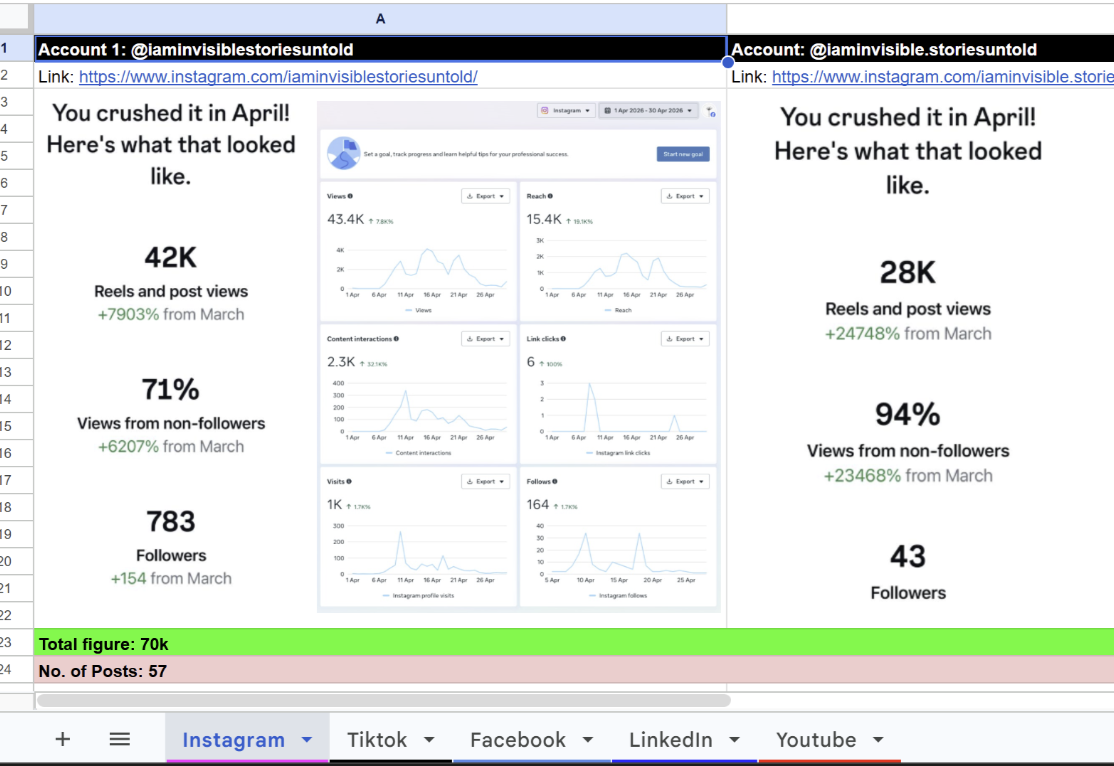Click the +154 from March text
1114x766 pixels.
click(171, 578)
